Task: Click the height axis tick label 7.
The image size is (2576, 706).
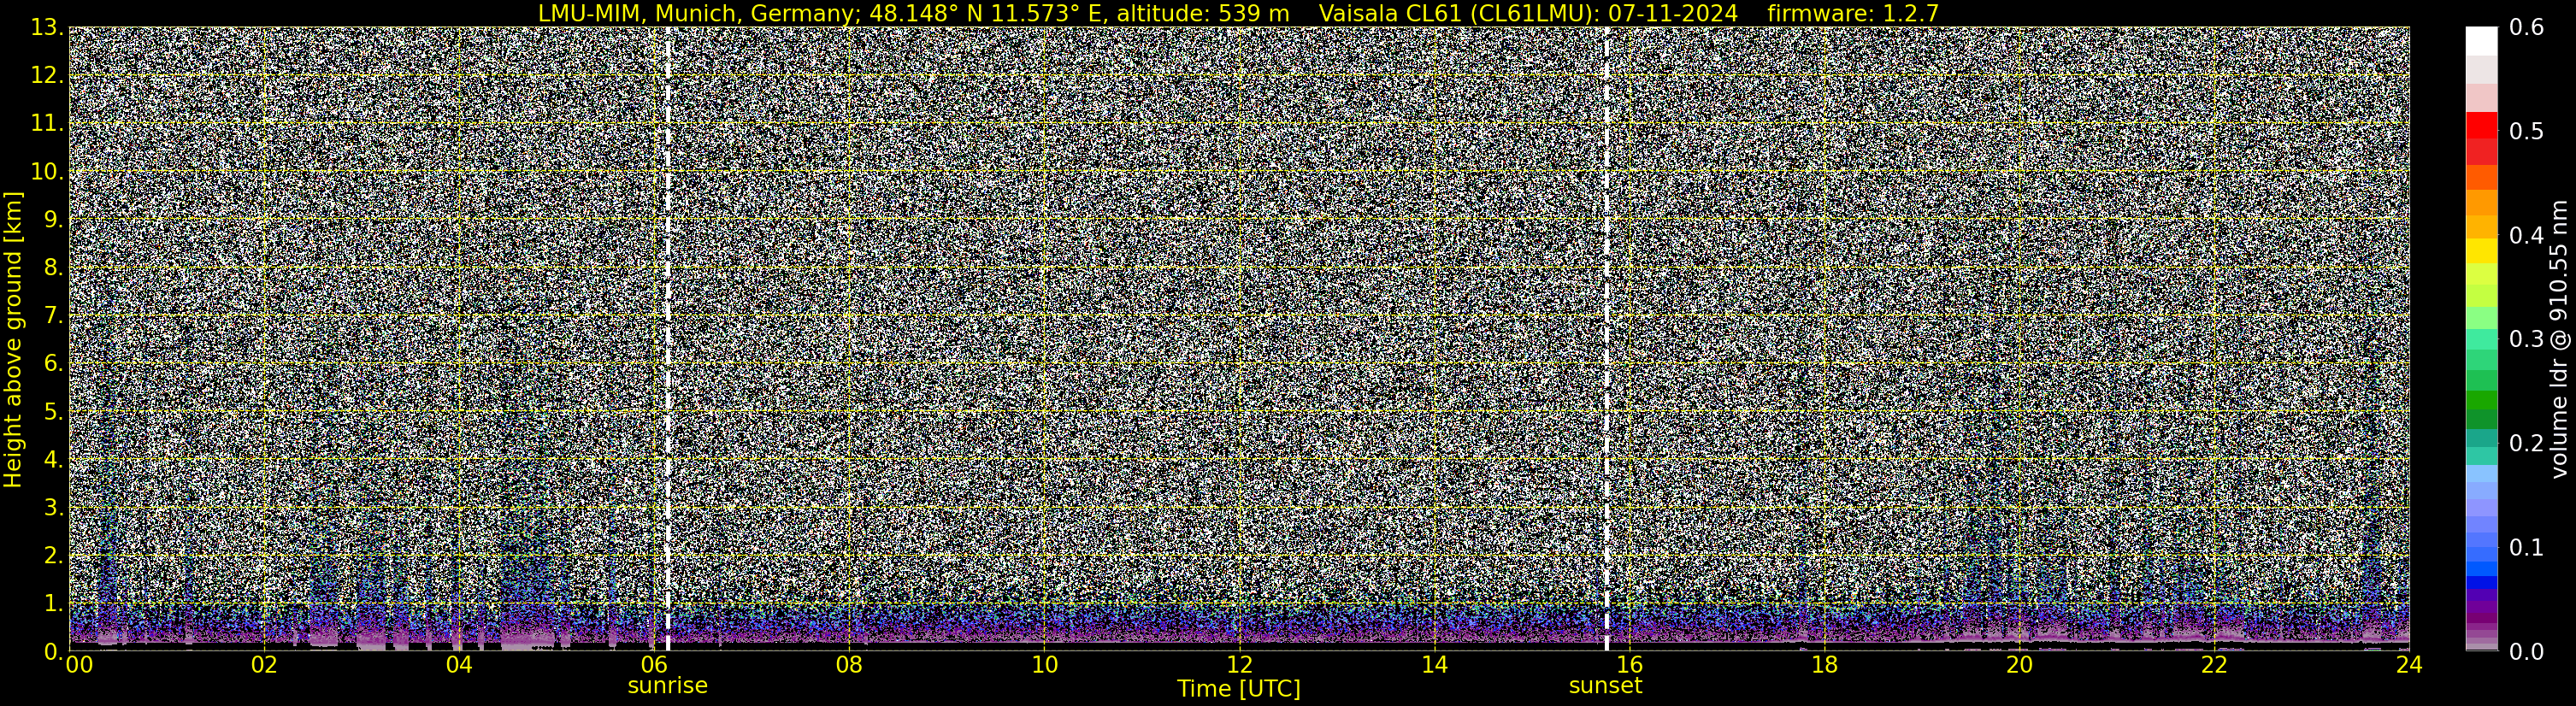Action: pyautogui.click(x=53, y=316)
